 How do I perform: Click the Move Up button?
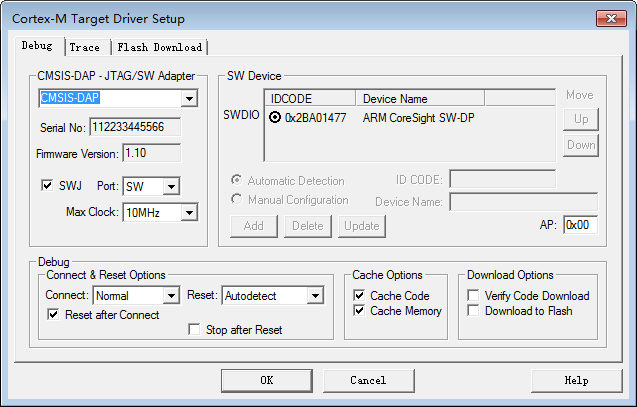[581, 119]
